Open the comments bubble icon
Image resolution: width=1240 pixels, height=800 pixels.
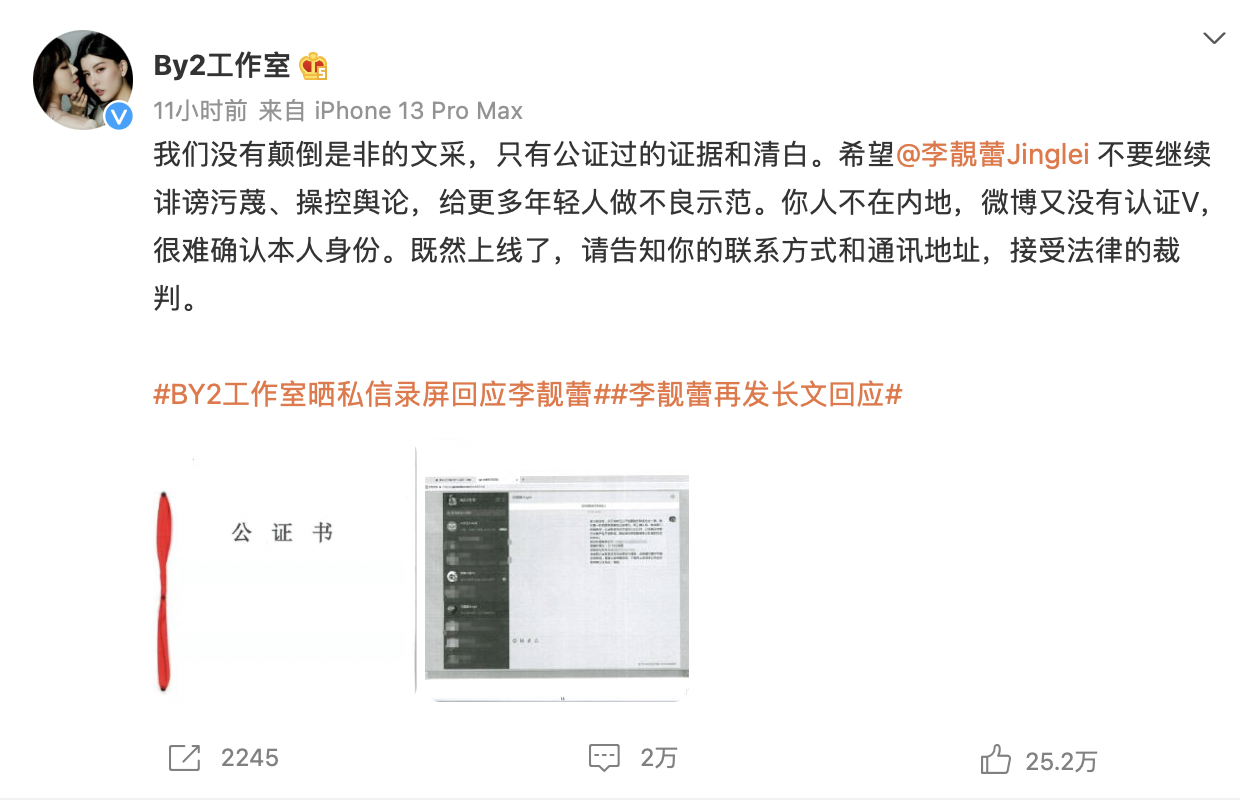point(604,758)
